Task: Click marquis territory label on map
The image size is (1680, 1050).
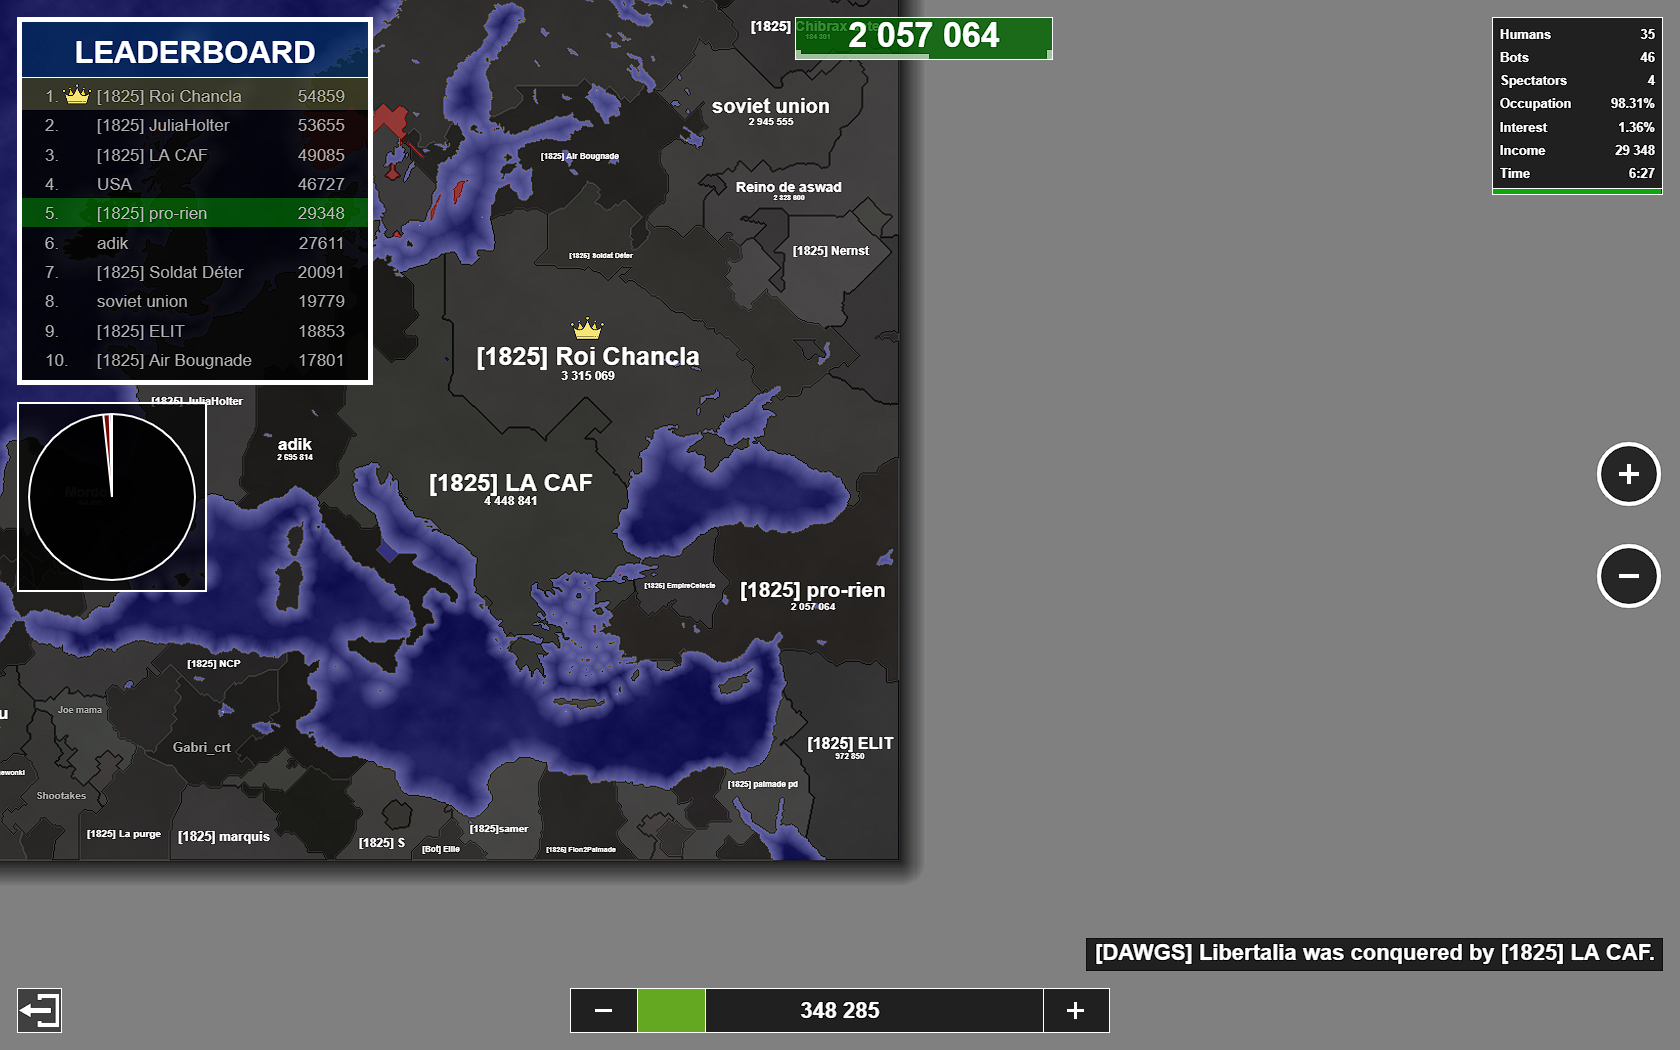Action: point(224,837)
